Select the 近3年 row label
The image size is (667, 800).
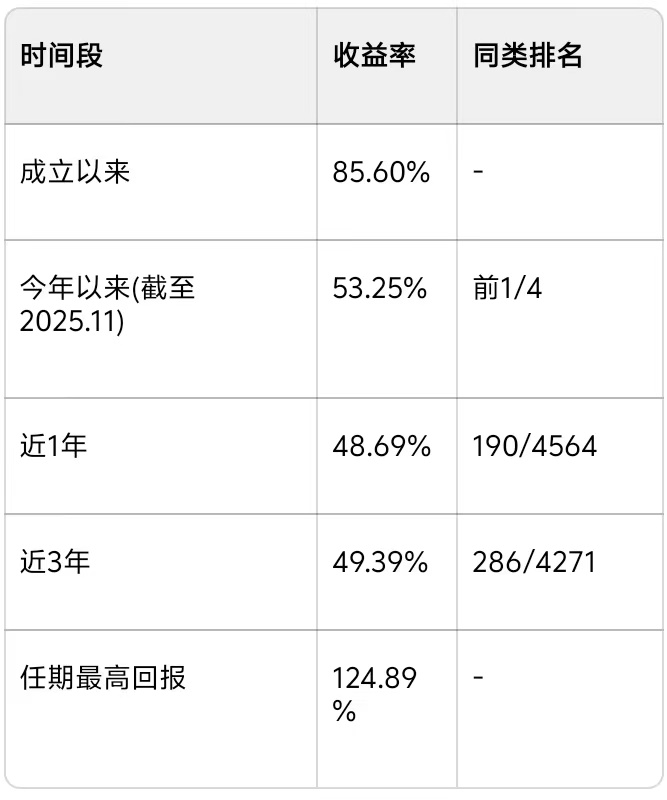click(55, 562)
